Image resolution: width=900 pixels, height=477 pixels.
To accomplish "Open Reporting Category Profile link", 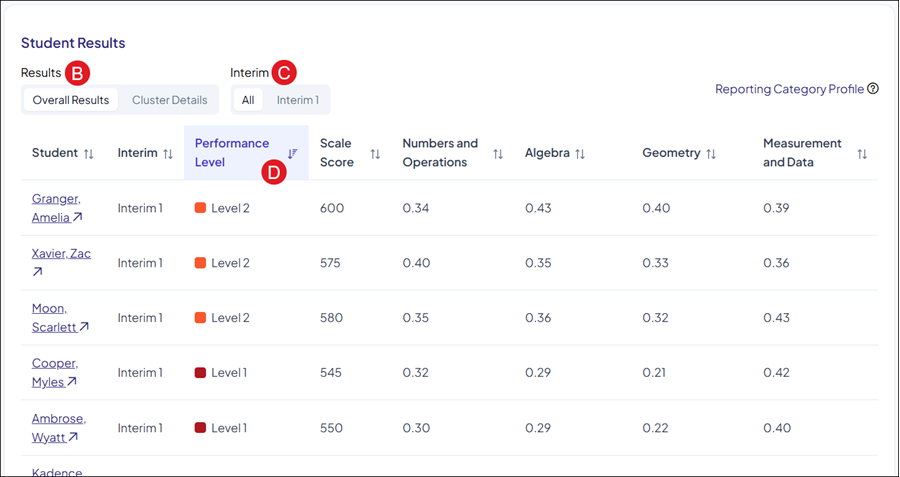I will pos(789,89).
